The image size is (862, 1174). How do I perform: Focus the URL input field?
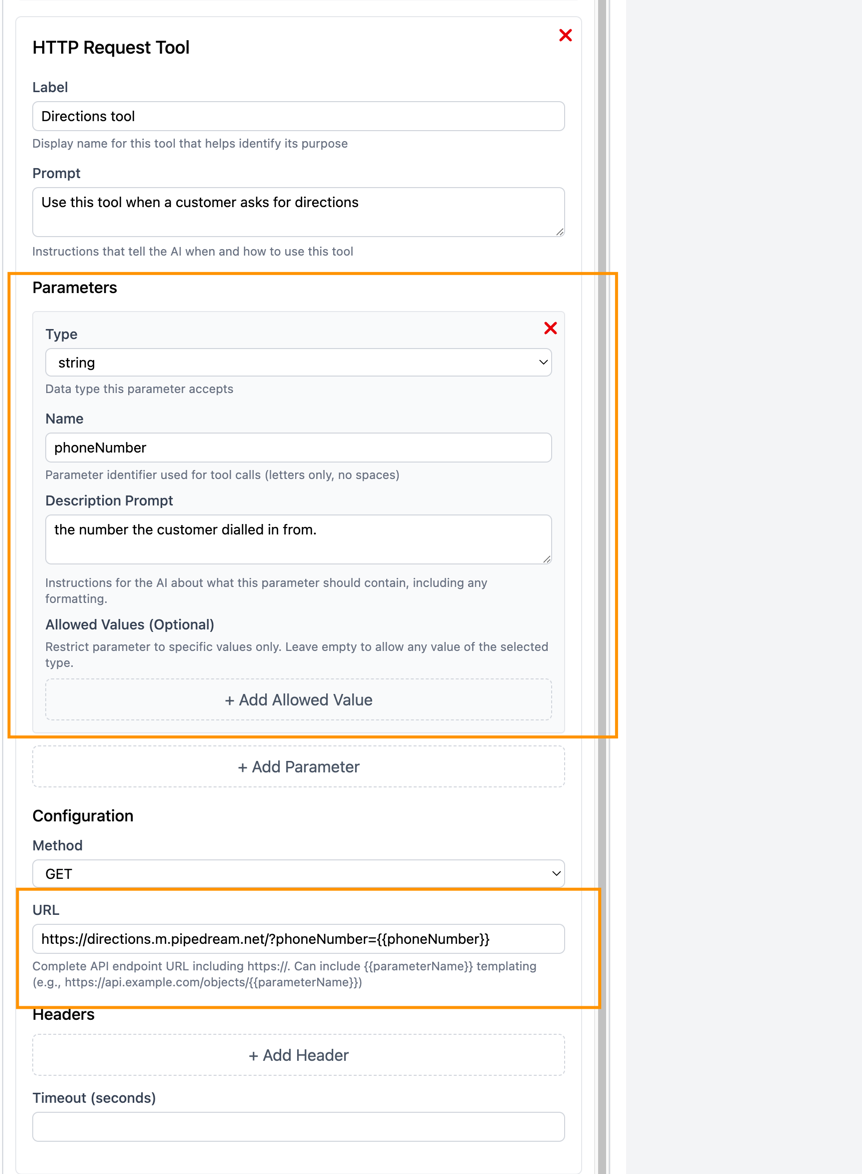pyautogui.click(x=298, y=939)
